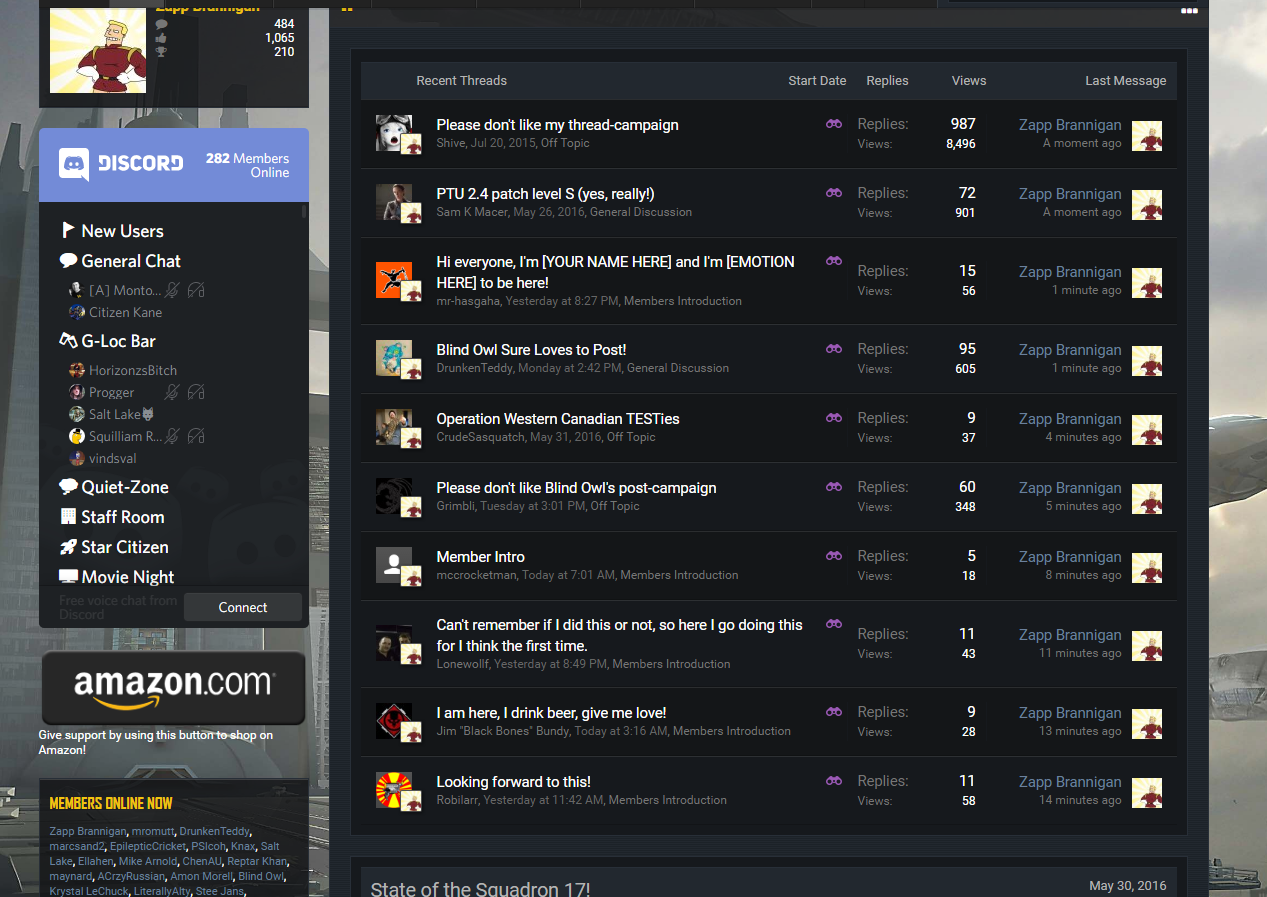Click the binoculars icon on PTU 2.4 thread
The height and width of the screenshot is (897, 1267).
pyautogui.click(x=833, y=193)
